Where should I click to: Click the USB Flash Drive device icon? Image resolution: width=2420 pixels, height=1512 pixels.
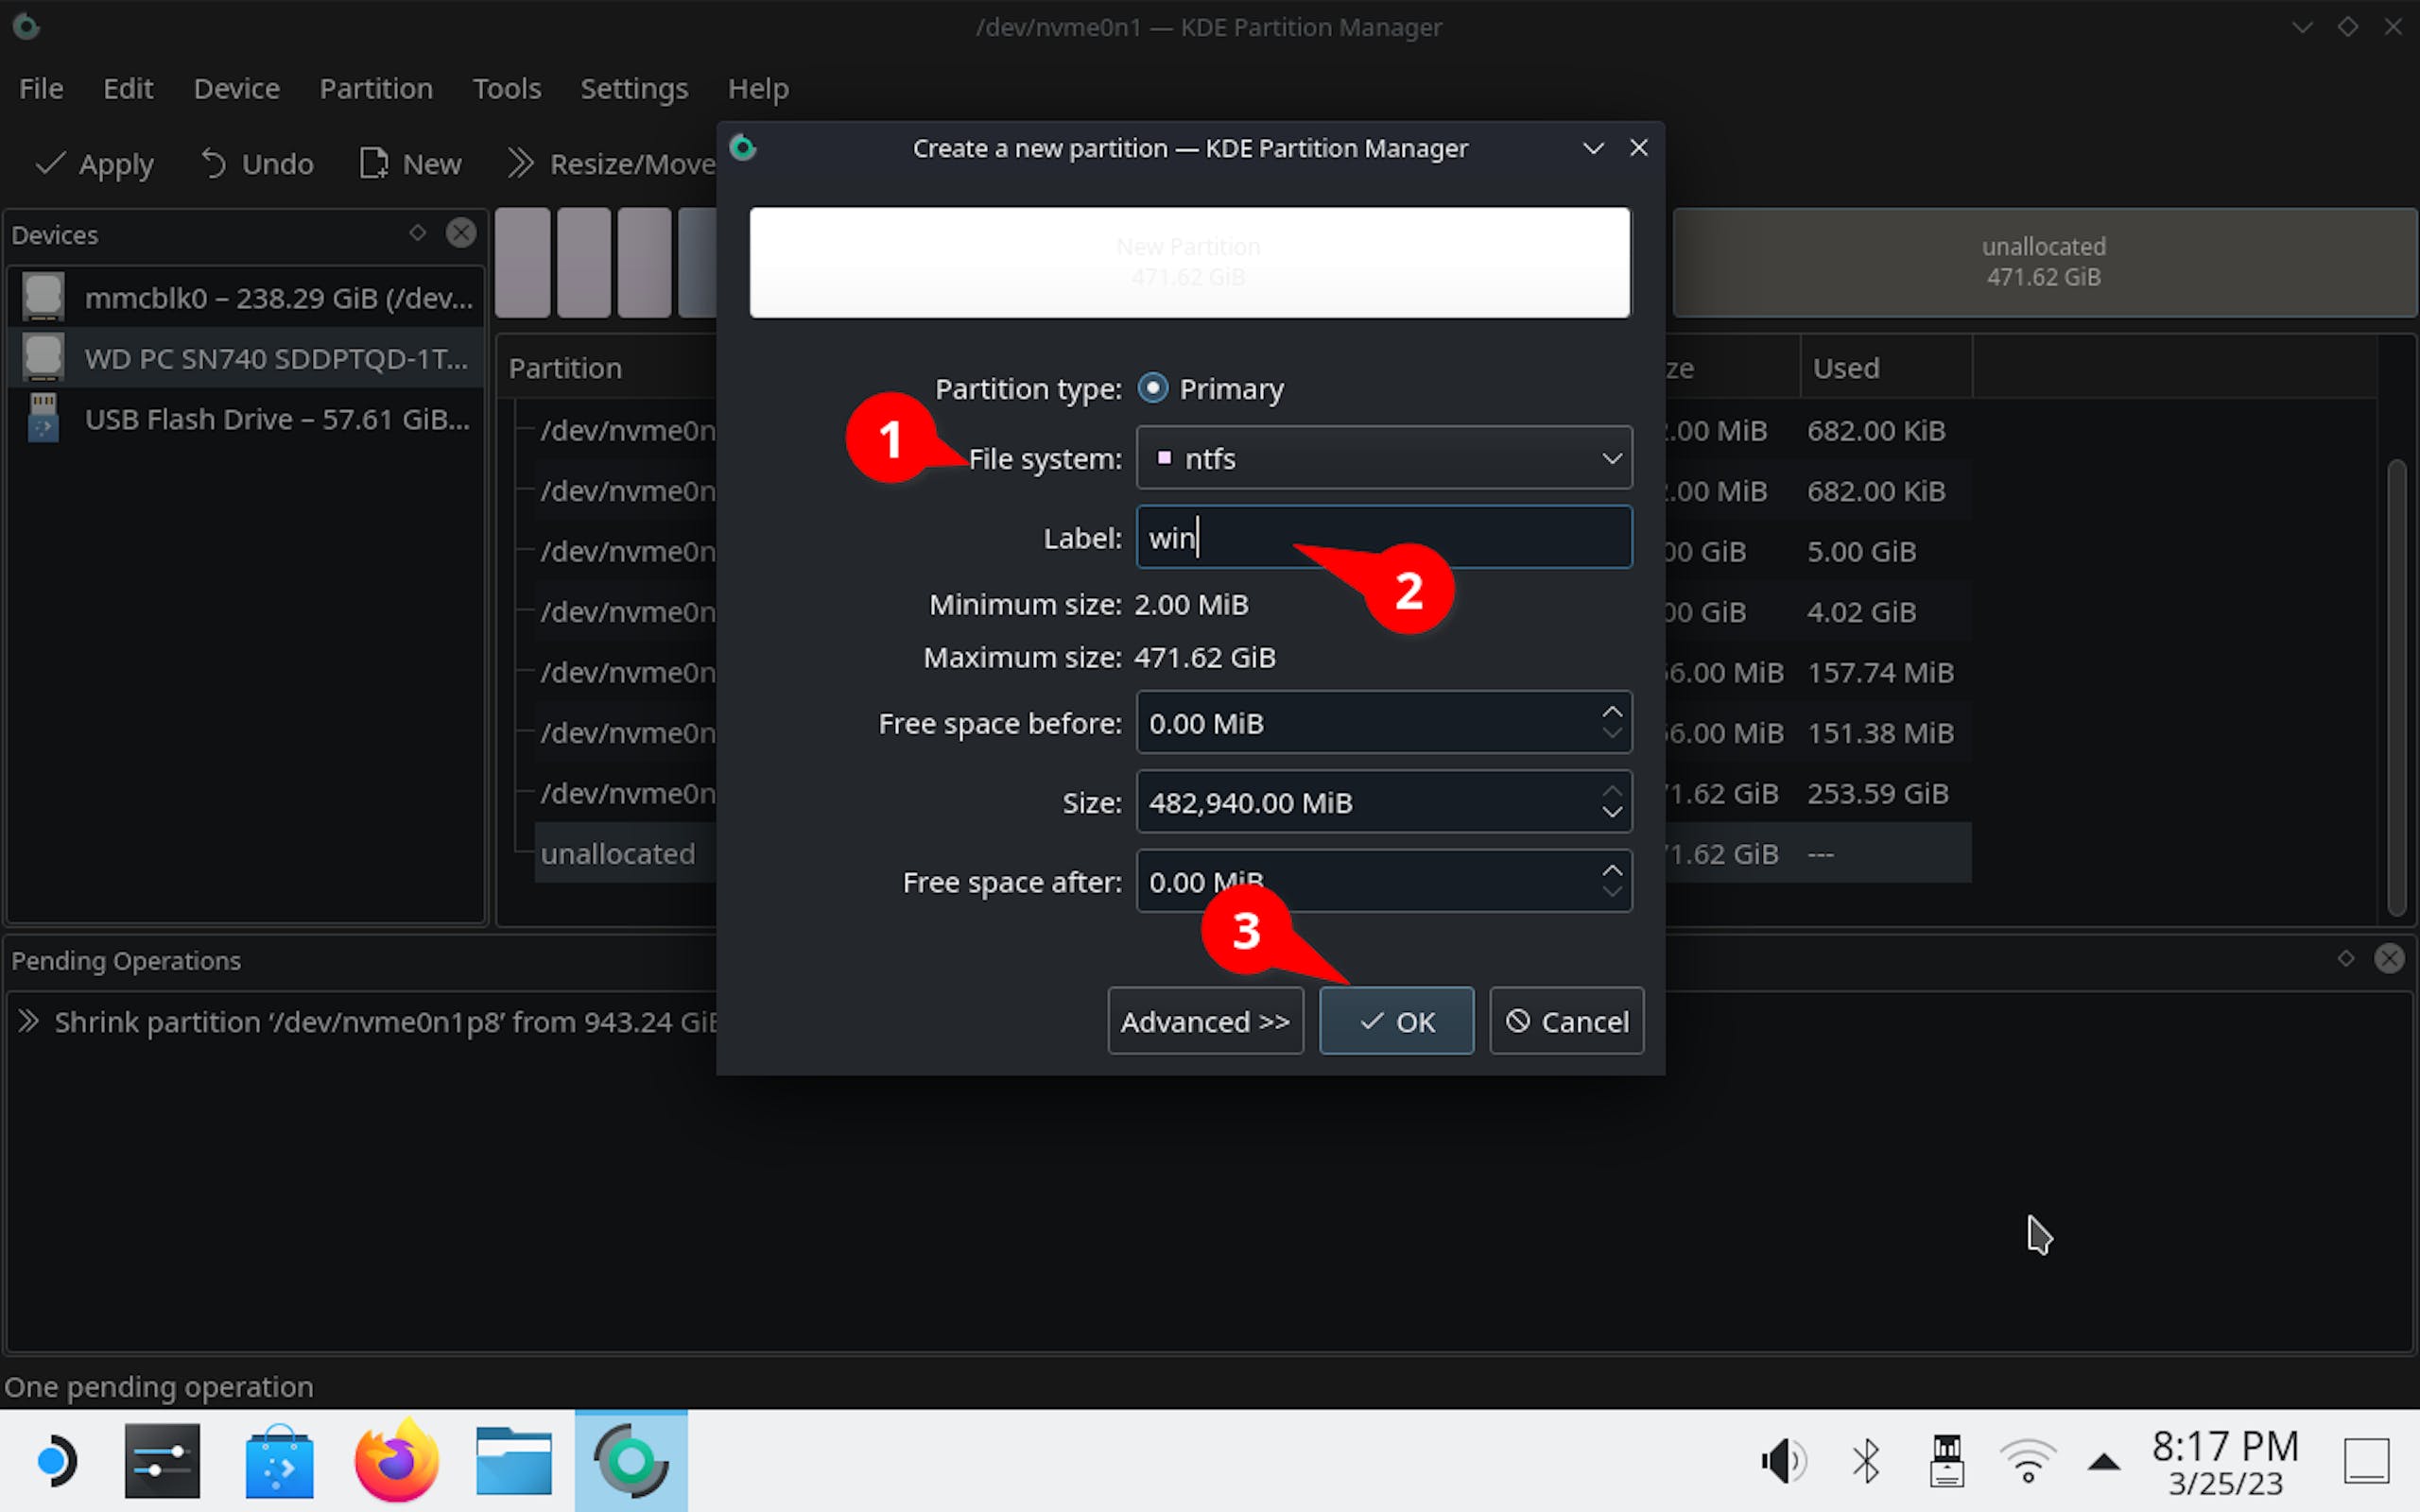click(x=43, y=418)
